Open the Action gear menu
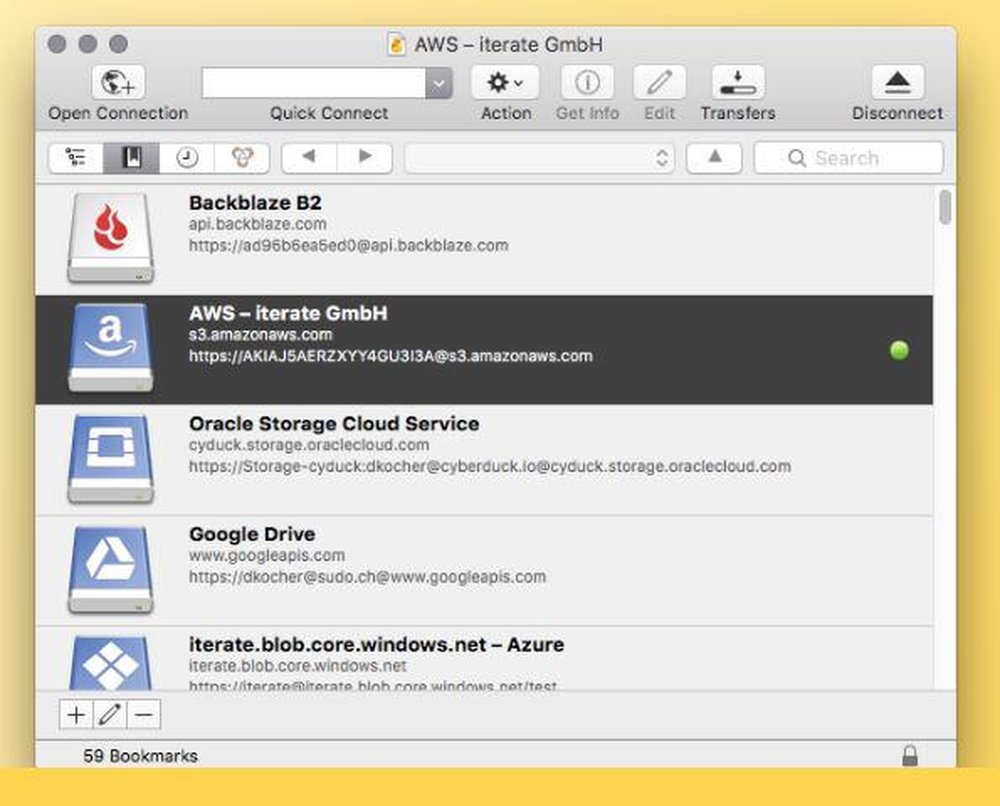 tap(505, 82)
